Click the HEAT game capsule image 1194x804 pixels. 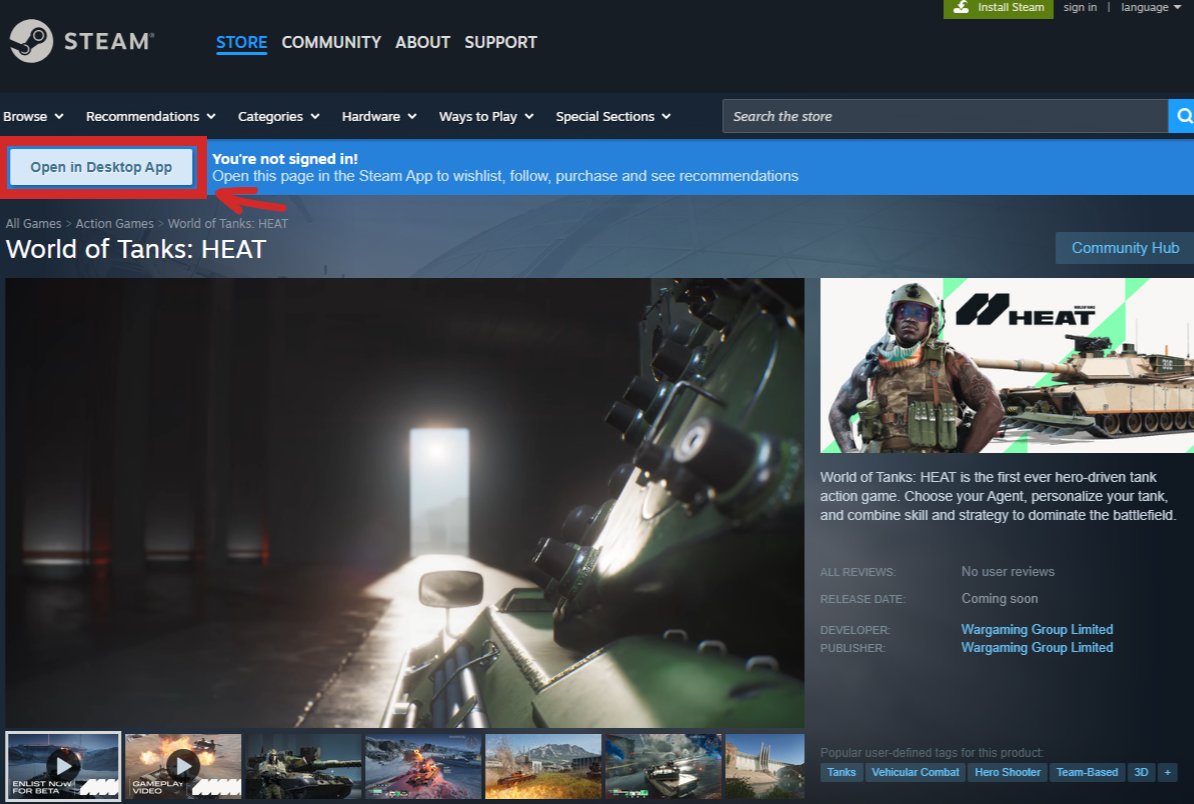click(x=1007, y=365)
